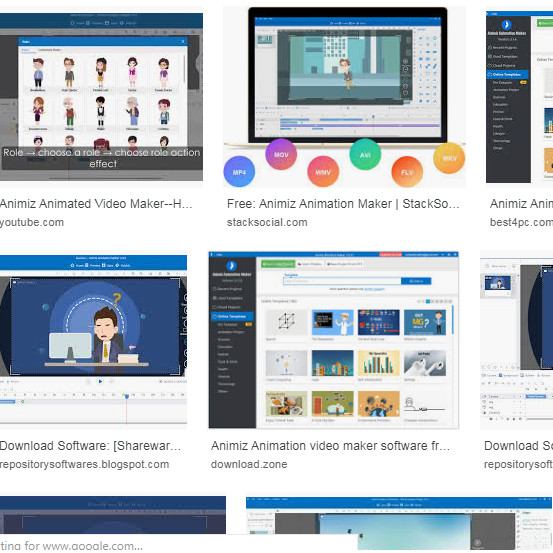Click the 'Animiz Animation video maker software fr...' title

click(x=330, y=446)
